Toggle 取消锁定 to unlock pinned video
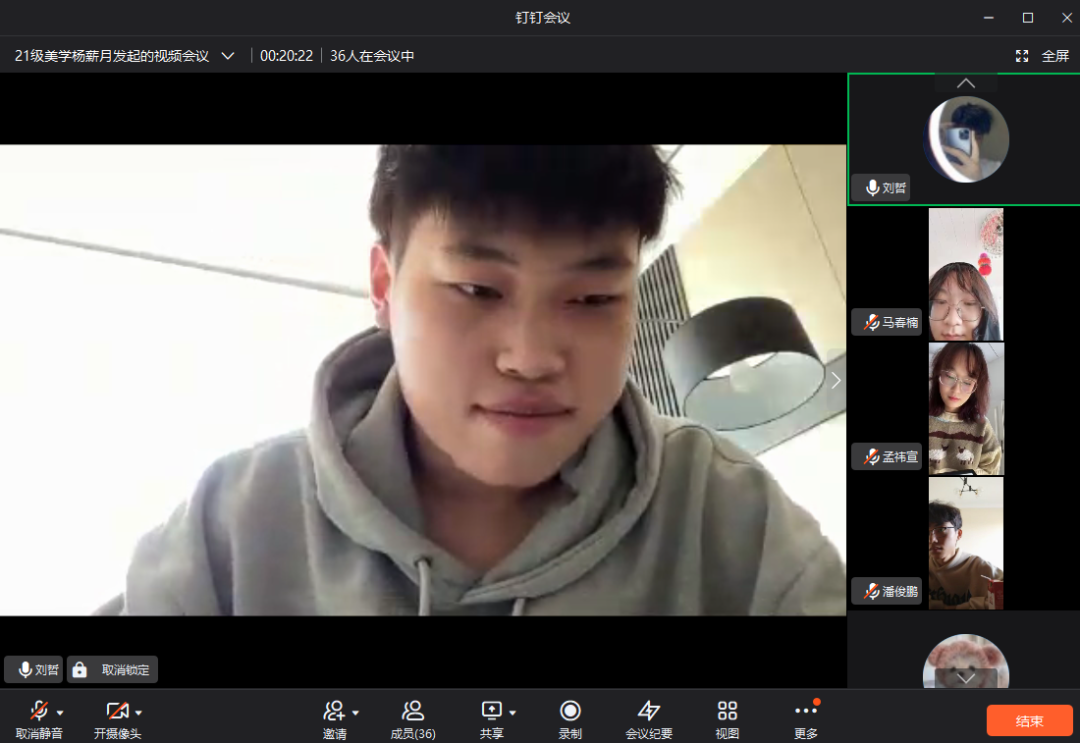The width and height of the screenshot is (1080, 743). (113, 670)
